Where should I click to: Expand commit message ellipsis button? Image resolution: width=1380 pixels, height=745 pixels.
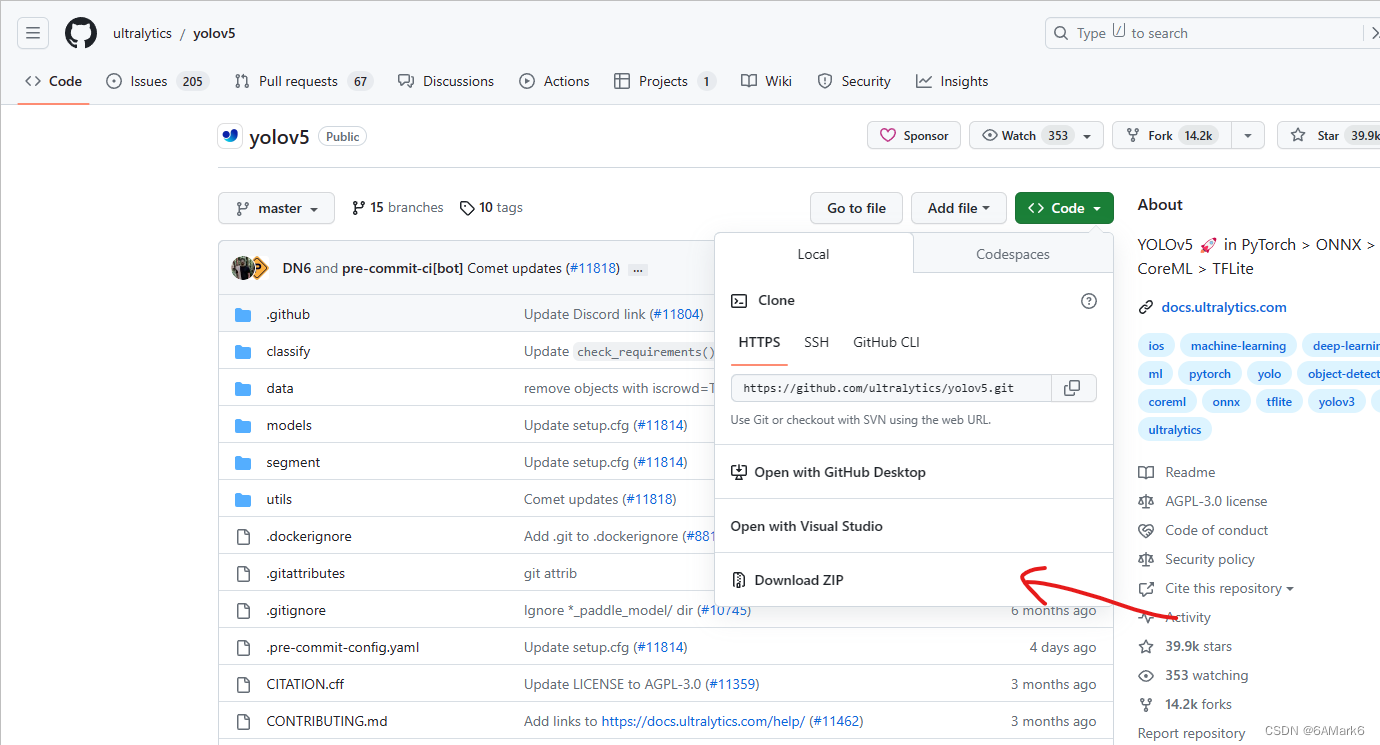coord(637,269)
